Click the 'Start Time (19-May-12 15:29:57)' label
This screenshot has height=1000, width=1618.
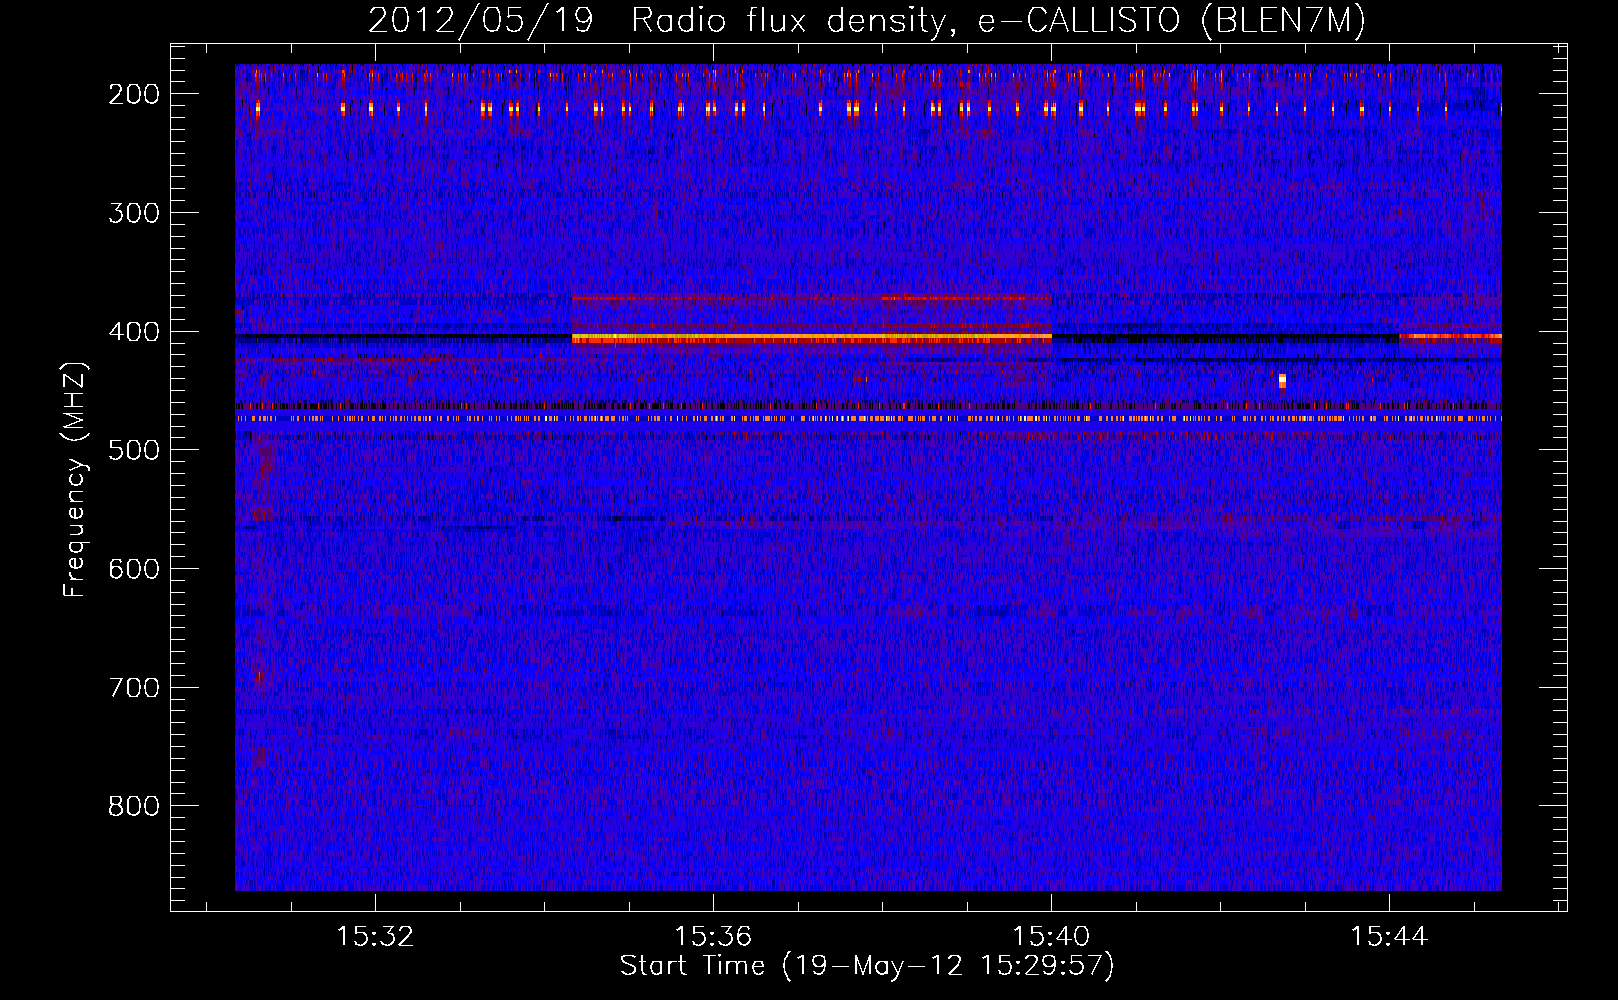pyautogui.click(x=867, y=966)
